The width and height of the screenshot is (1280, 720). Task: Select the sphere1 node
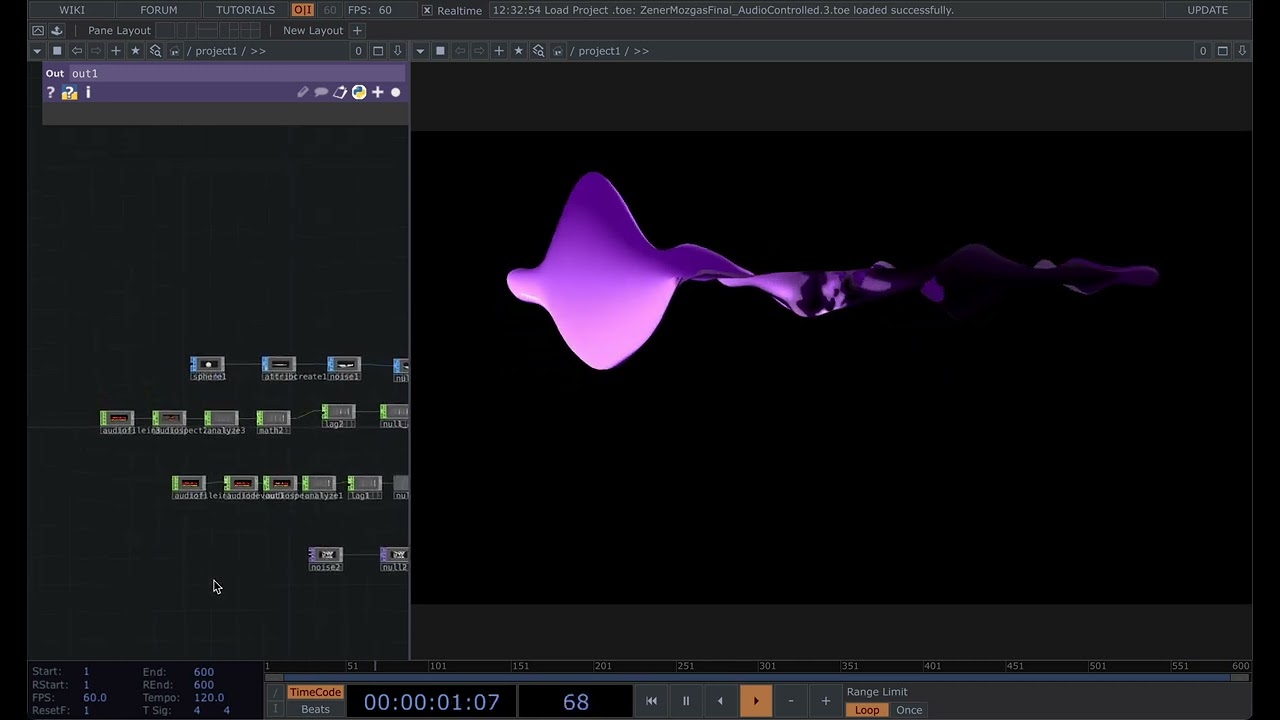point(208,366)
